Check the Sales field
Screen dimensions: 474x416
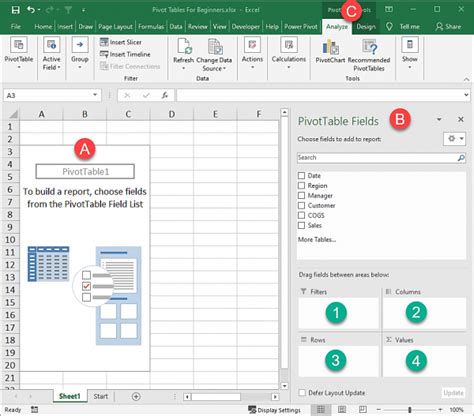point(301,225)
